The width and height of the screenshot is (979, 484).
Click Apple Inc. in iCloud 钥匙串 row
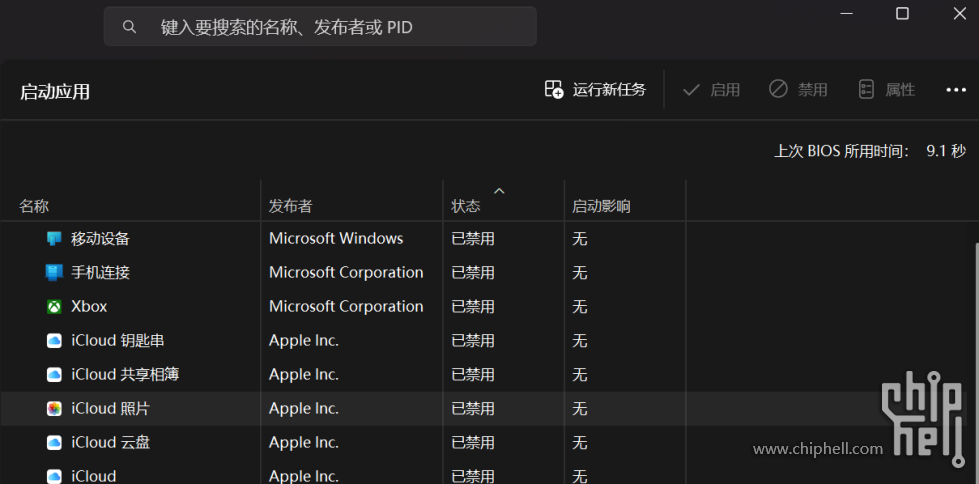[303, 340]
